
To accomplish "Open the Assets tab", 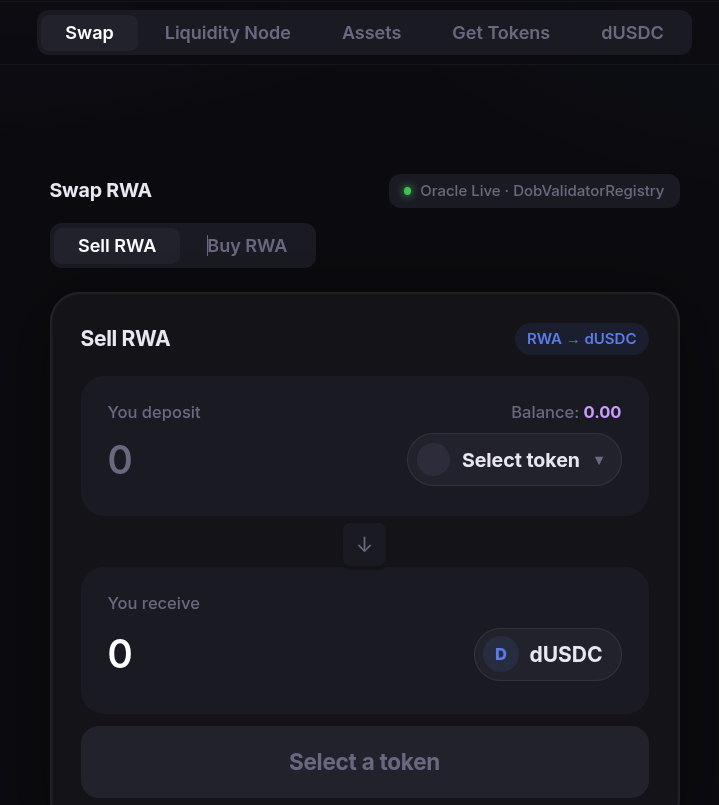I will 371,33.
